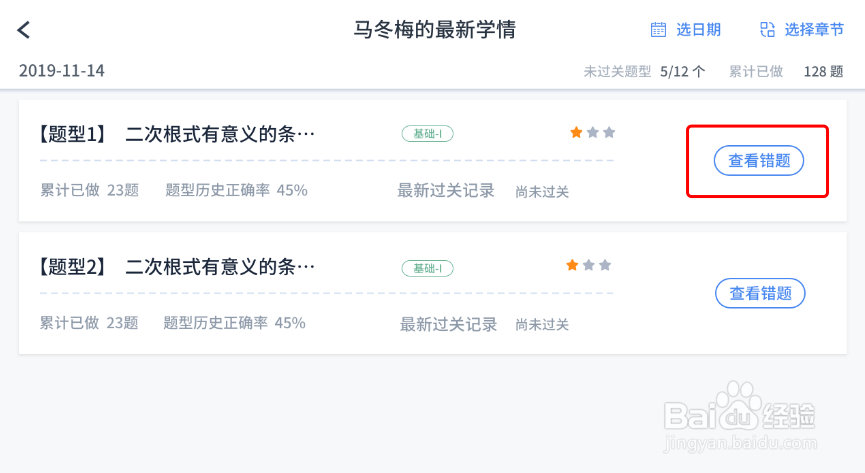This screenshot has height=473, width=865.
Task: Click the chapter grid icon beside 选择章节
Action: (767, 29)
